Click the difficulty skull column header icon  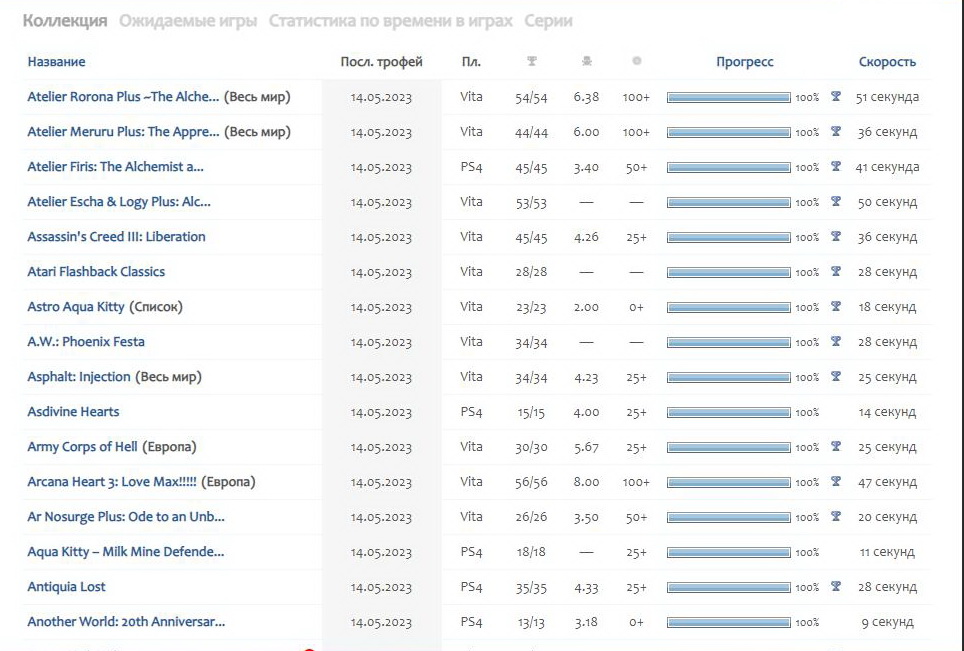tap(586, 62)
